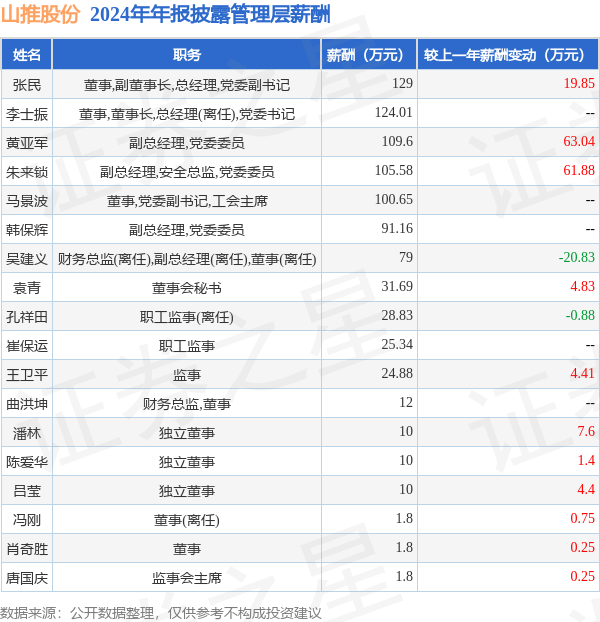600x622 pixels.
Task: Click the name 陈爱华
Action: [27, 462]
